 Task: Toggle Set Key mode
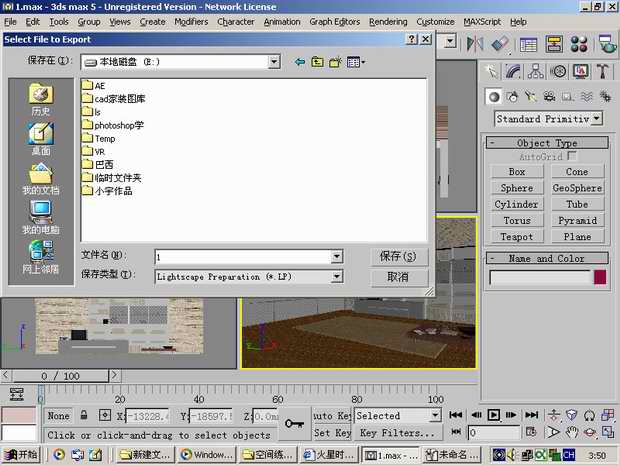pos(333,433)
